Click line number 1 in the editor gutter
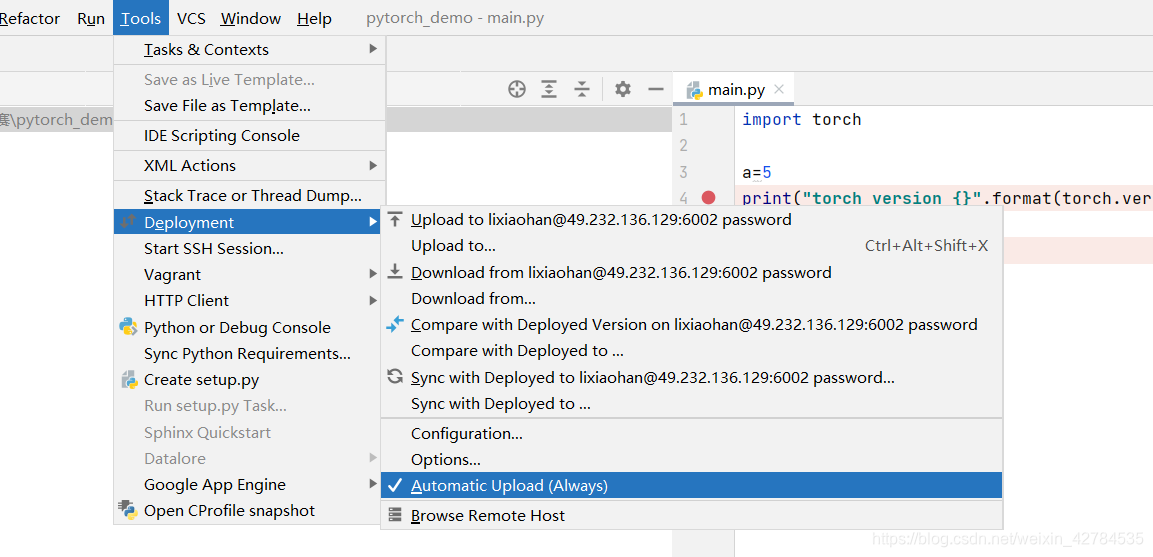 point(684,119)
